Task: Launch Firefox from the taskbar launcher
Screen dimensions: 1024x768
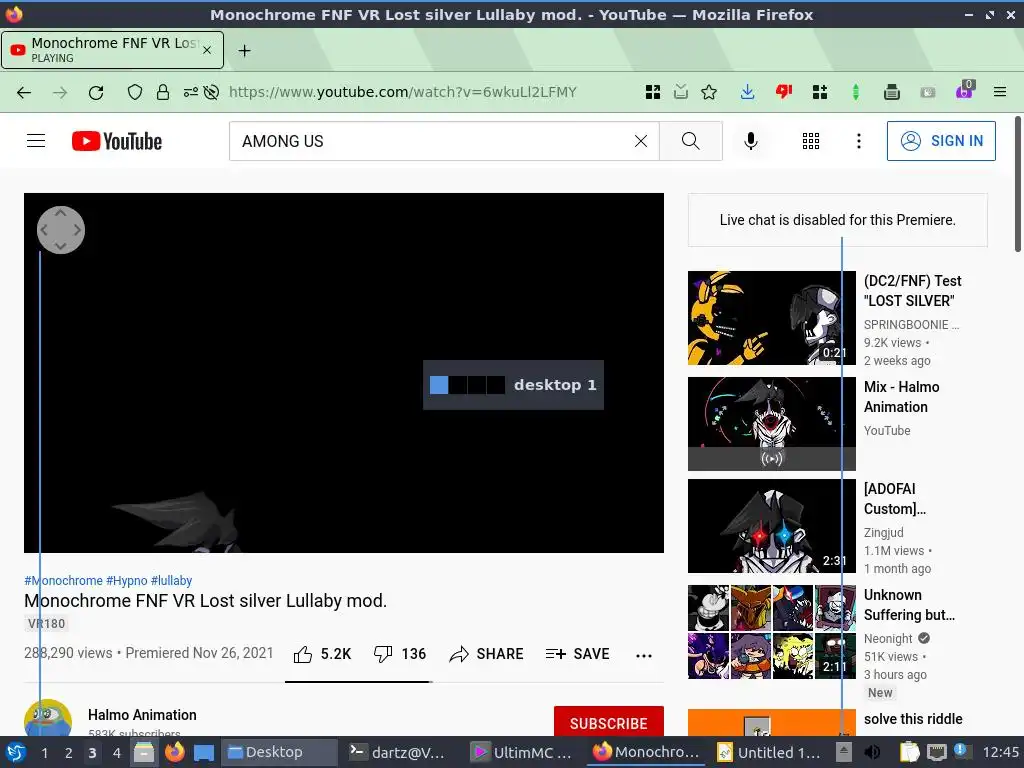Action: 174,752
